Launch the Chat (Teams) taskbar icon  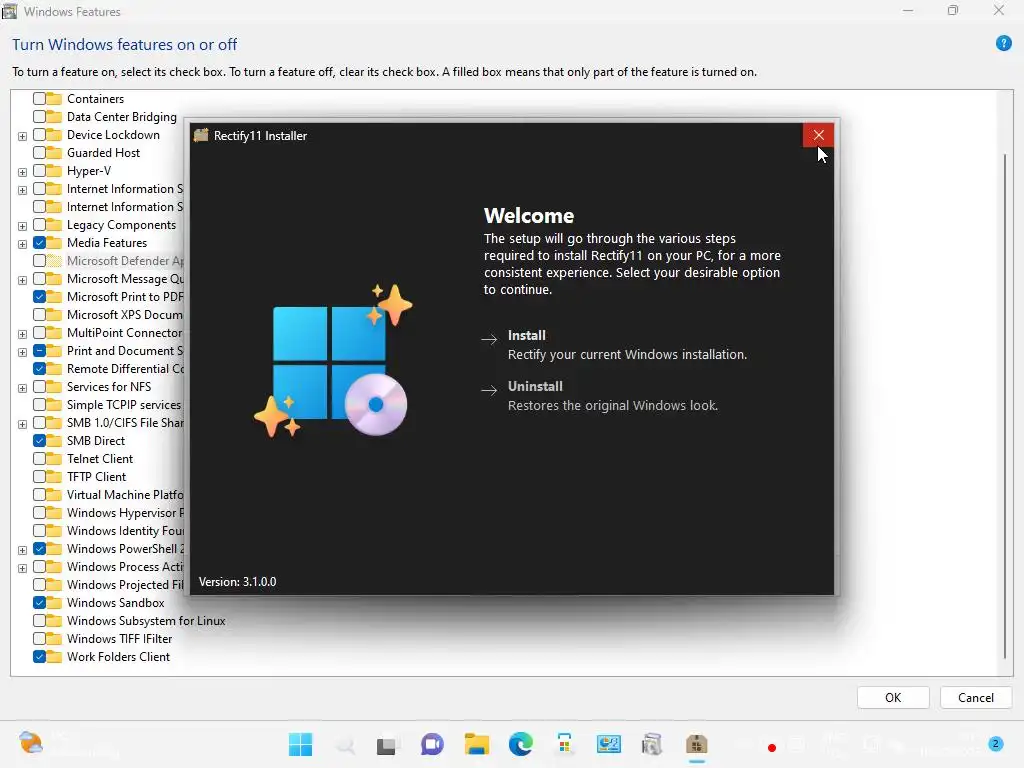[x=432, y=744]
